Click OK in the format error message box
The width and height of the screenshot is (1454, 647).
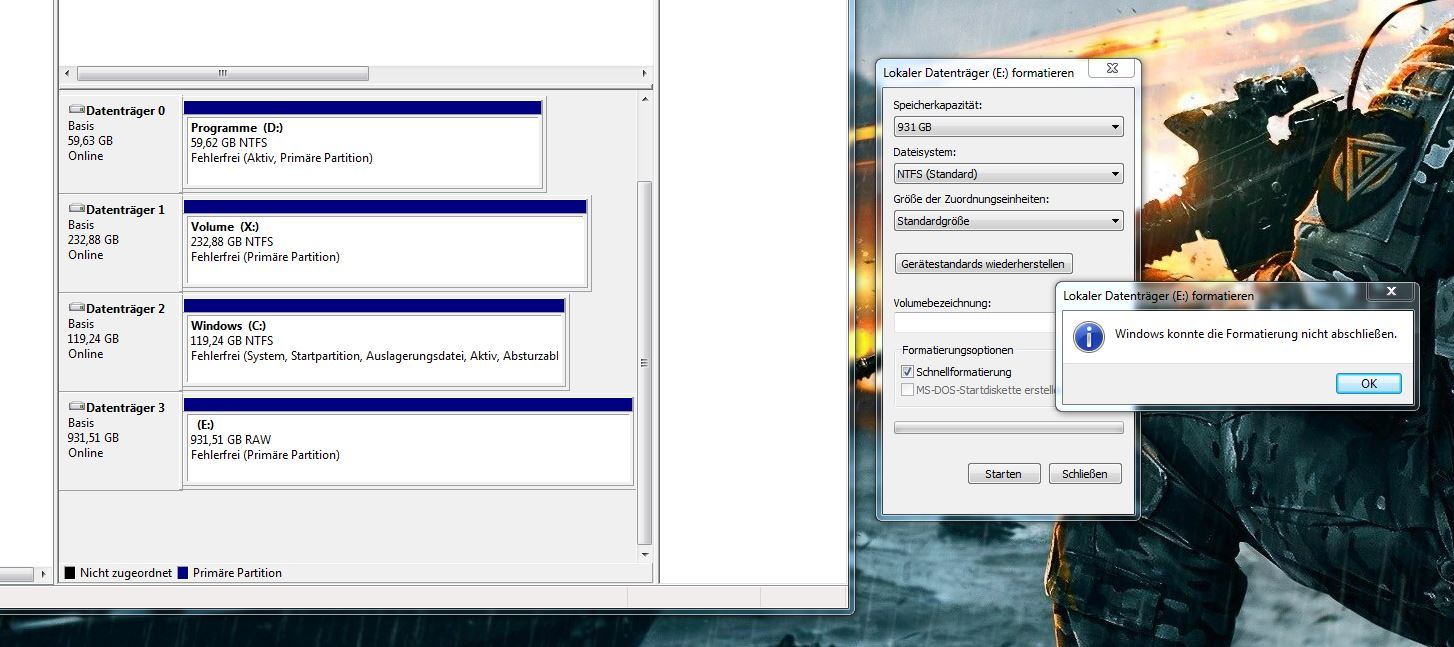[1368, 383]
